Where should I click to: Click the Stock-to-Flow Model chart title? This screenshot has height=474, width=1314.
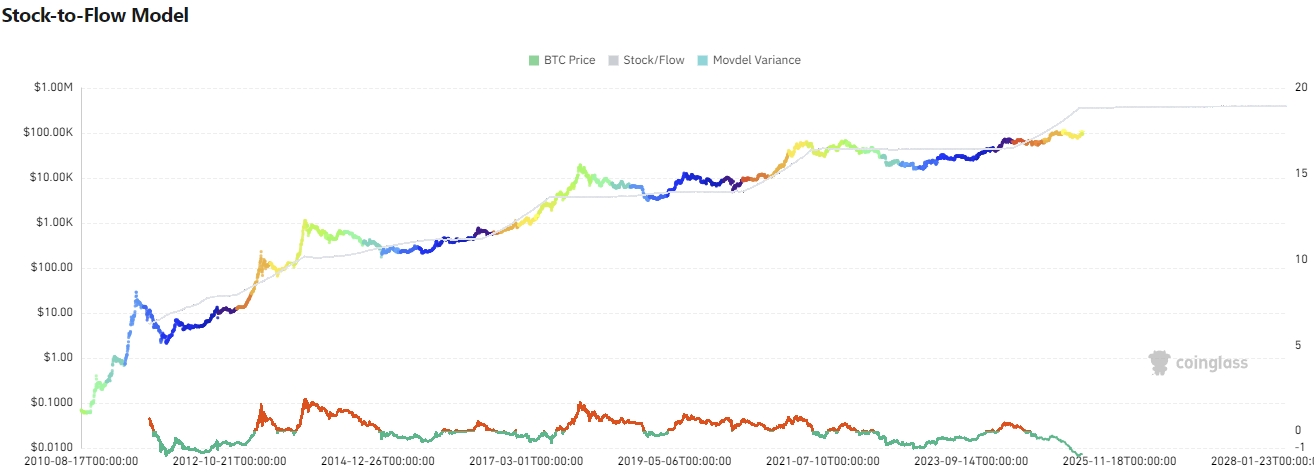point(95,16)
